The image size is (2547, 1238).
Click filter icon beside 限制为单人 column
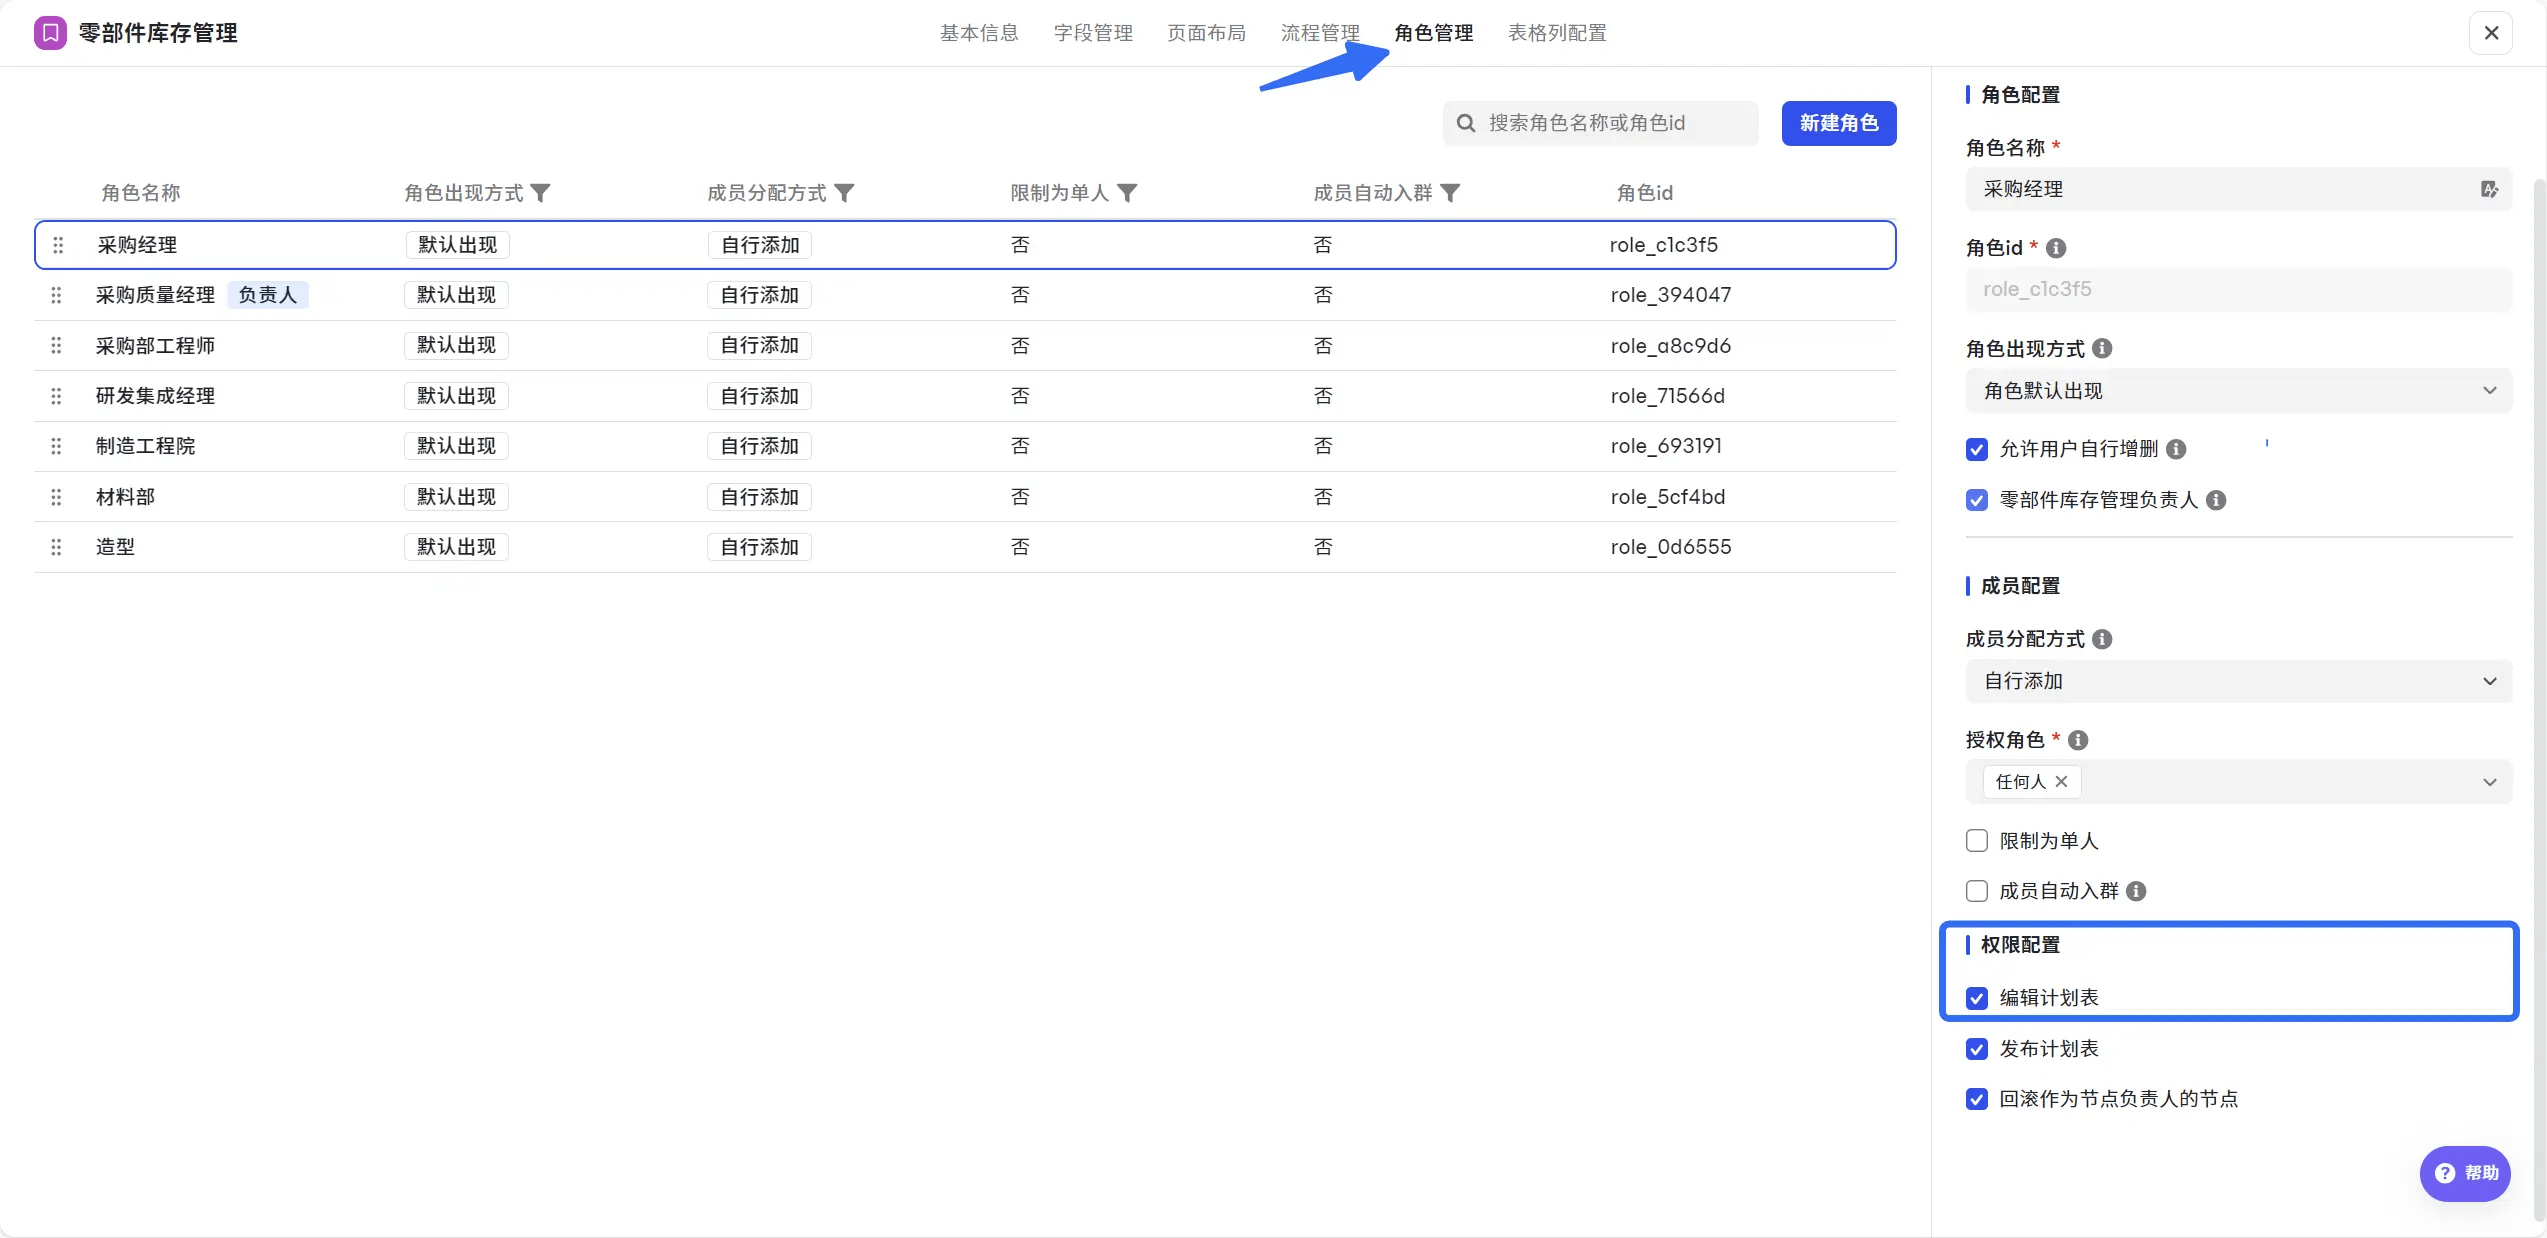click(x=1127, y=193)
